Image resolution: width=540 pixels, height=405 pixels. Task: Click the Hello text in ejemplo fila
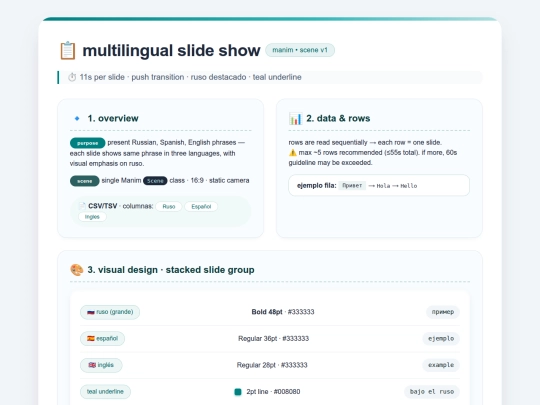coord(409,186)
